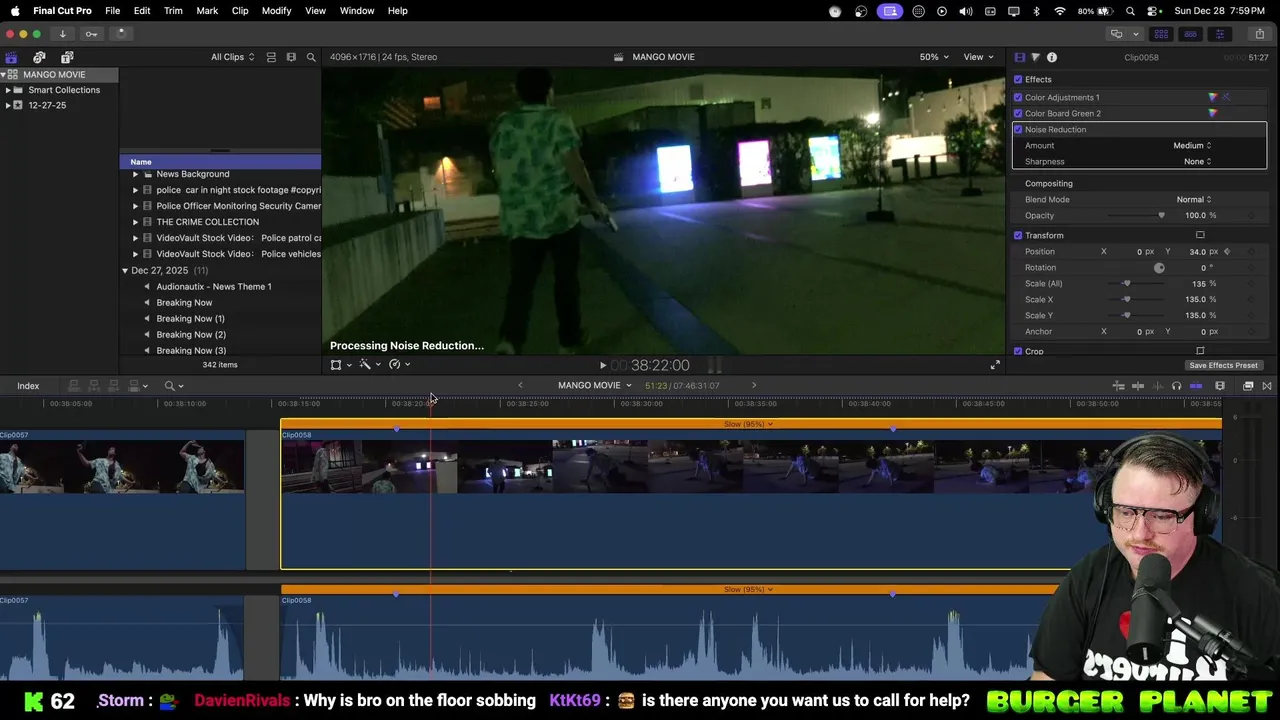This screenshot has height=720, width=1280.
Task: Click the Import Media arrow button
Action: click(x=62, y=33)
